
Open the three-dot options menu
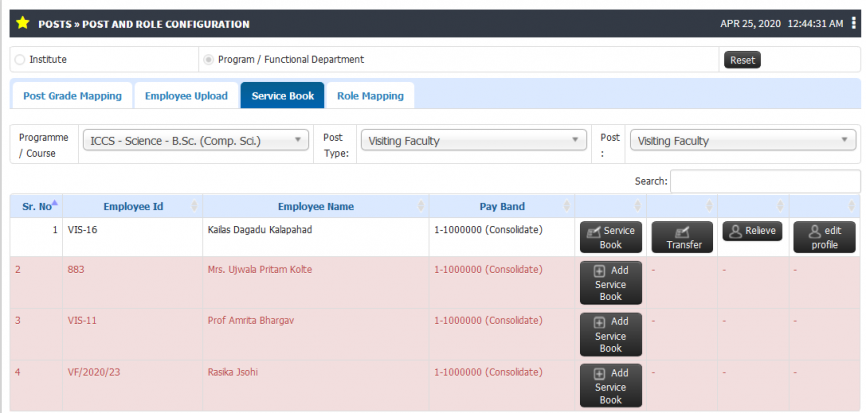point(854,23)
